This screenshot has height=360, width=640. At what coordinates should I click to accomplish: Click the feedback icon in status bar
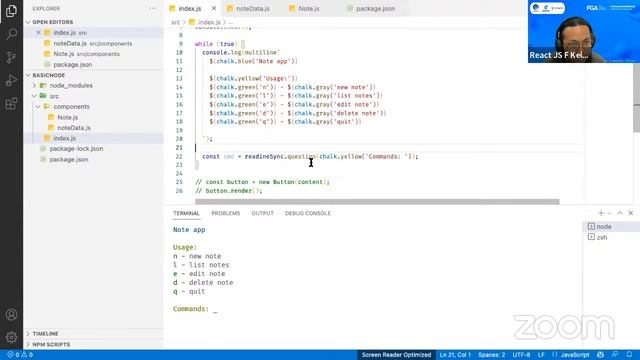pos(615,355)
